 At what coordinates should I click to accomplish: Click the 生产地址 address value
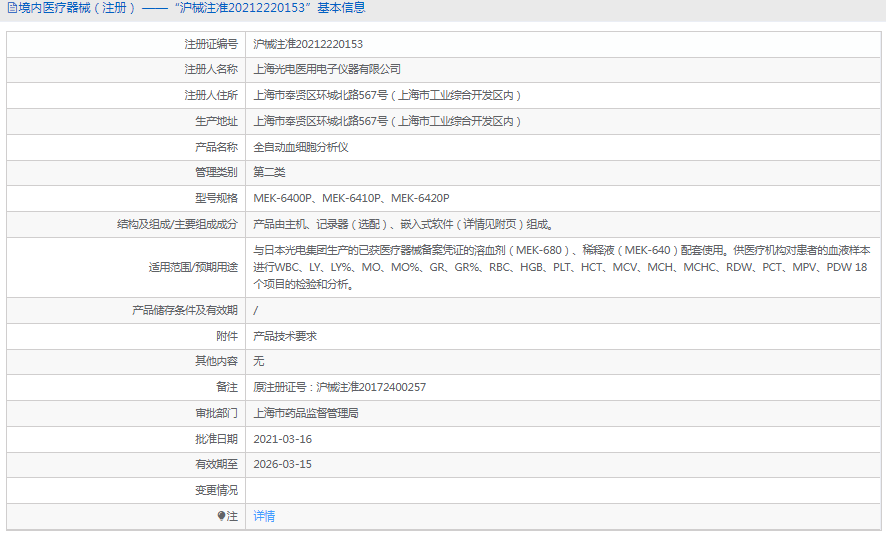[x=388, y=121]
